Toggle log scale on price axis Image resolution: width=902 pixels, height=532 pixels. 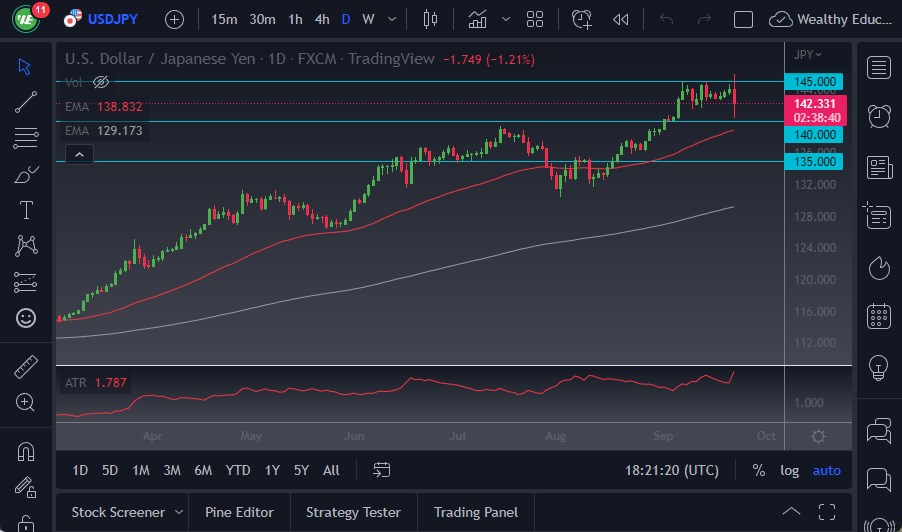point(789,470)
